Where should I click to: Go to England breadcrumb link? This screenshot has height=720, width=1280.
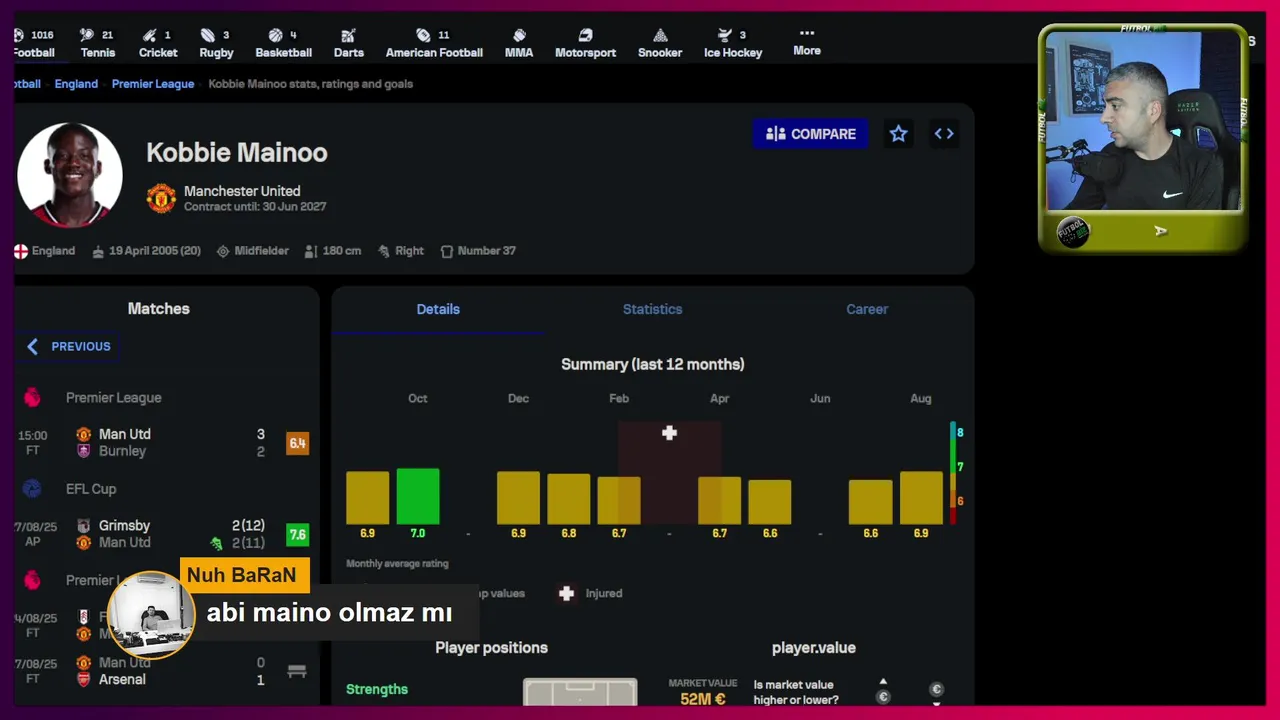76,84
